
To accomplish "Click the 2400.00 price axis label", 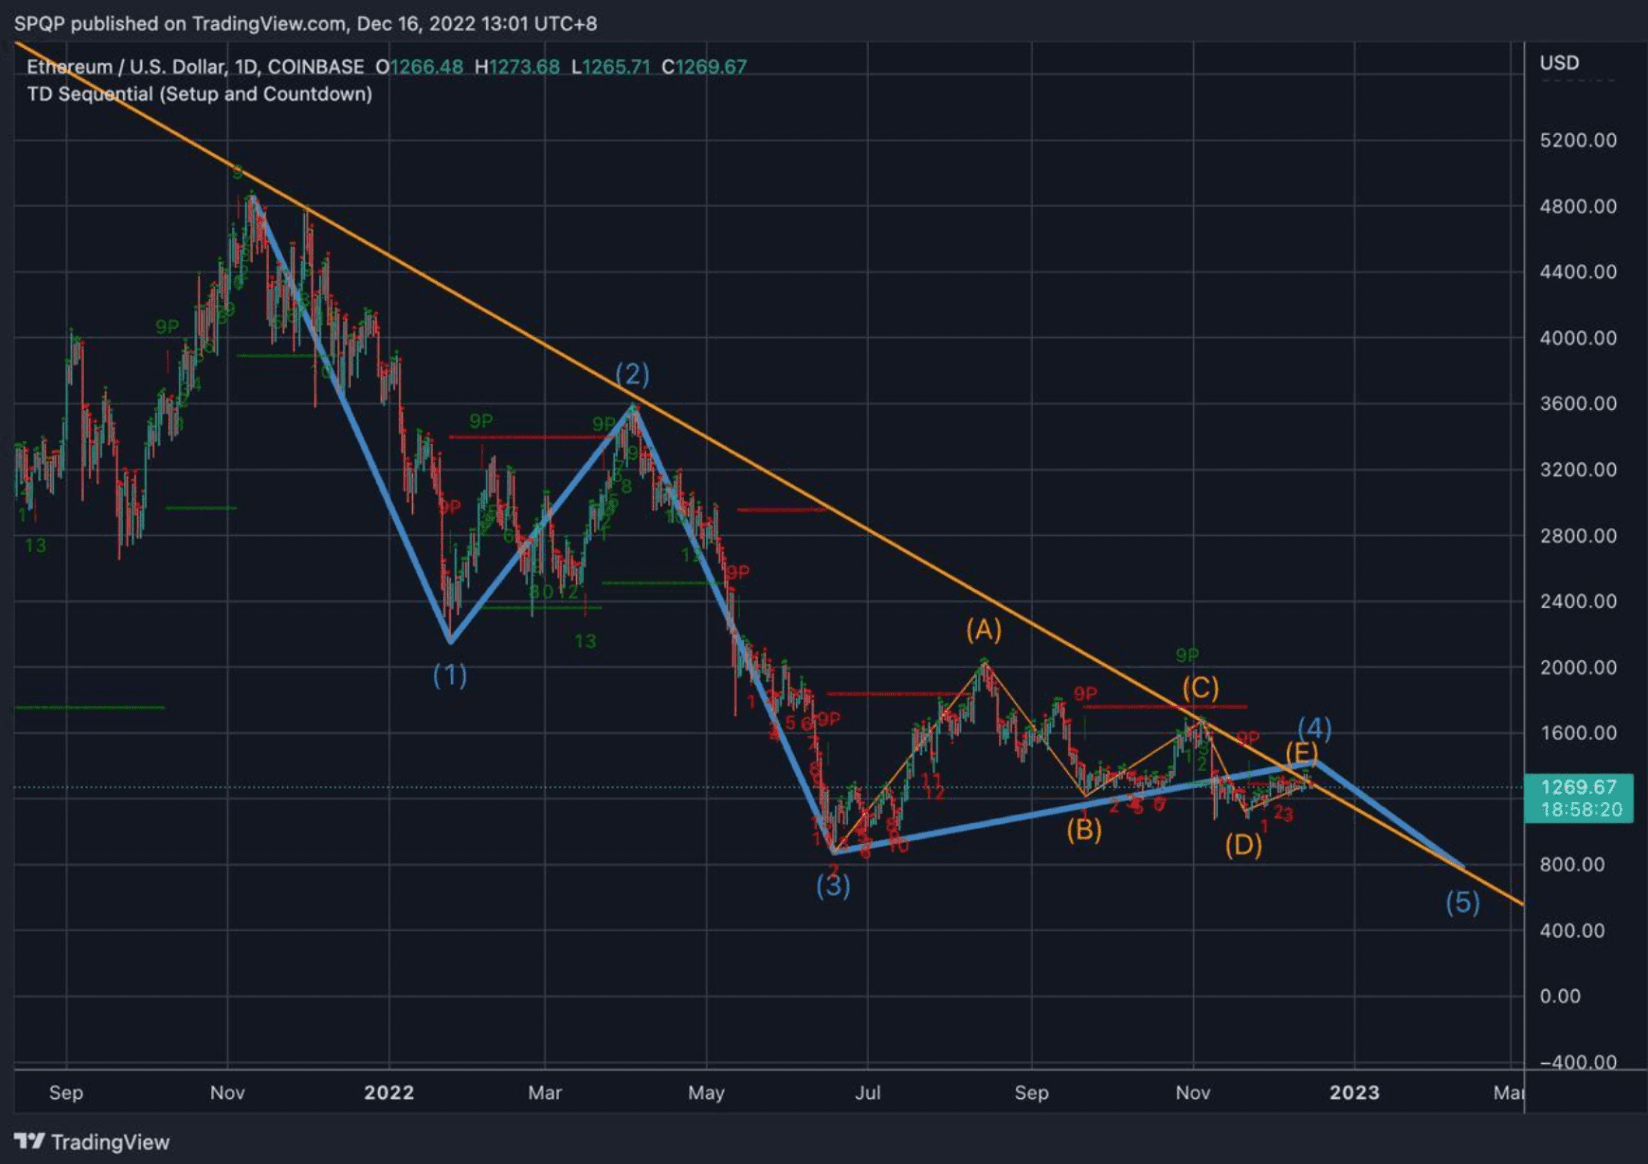I will (1578, 601).
